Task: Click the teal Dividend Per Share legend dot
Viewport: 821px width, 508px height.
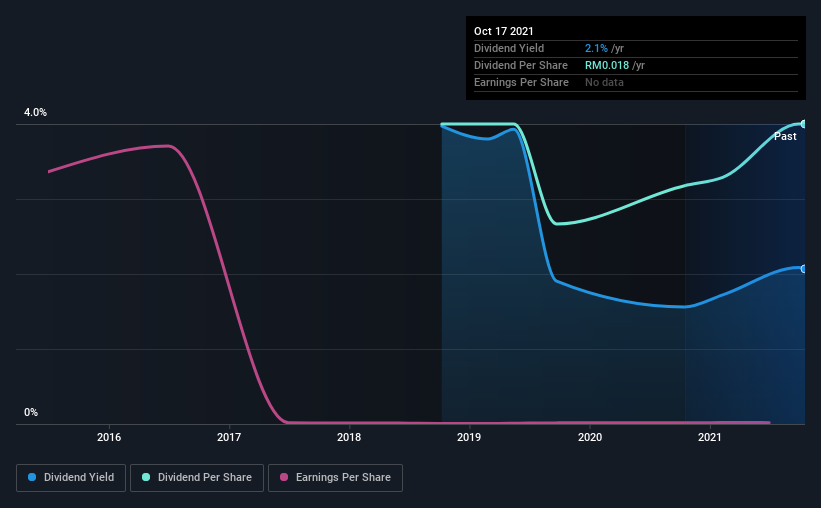Action: (x=146, y=477)
